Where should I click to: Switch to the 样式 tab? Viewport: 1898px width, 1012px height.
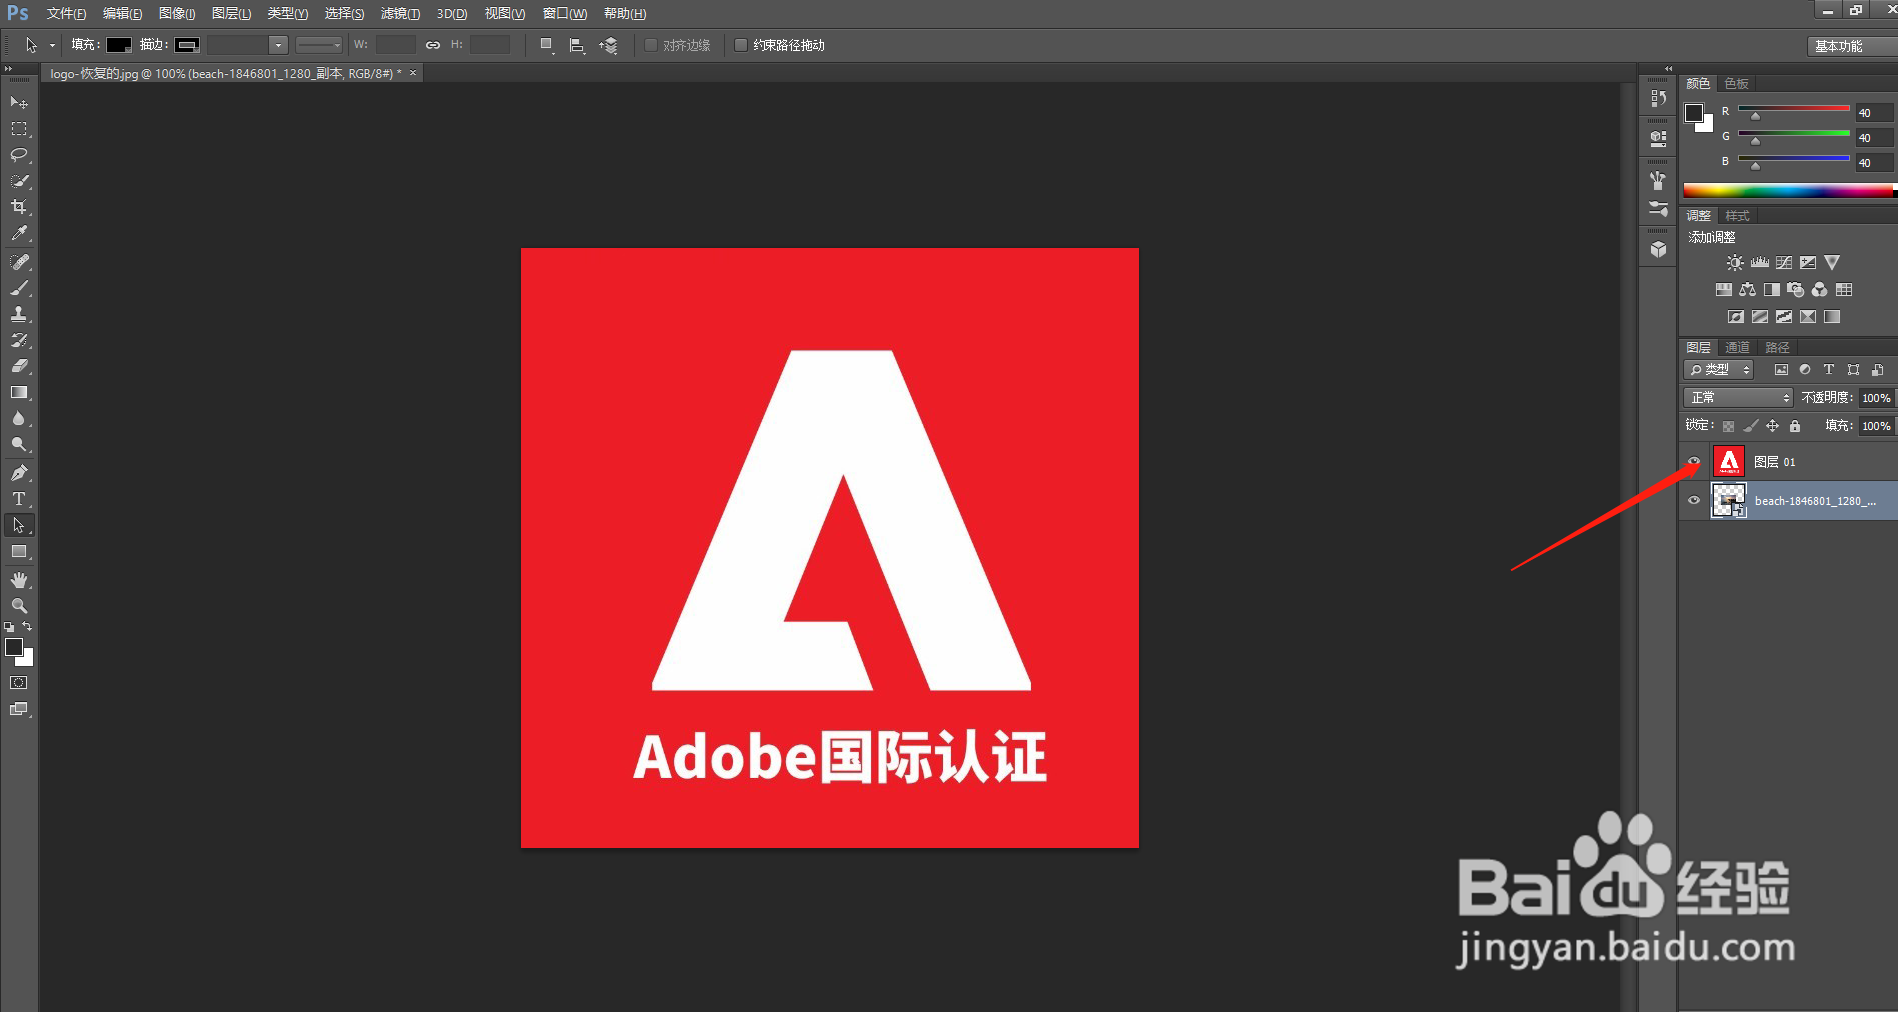pos(1737,215)
